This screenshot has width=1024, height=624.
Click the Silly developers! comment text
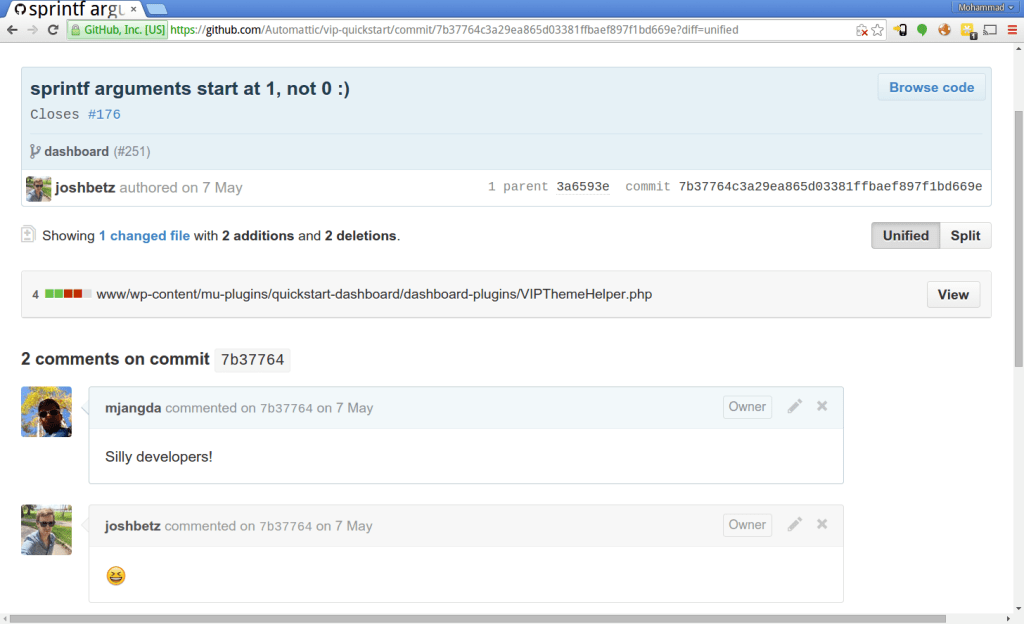159,457
